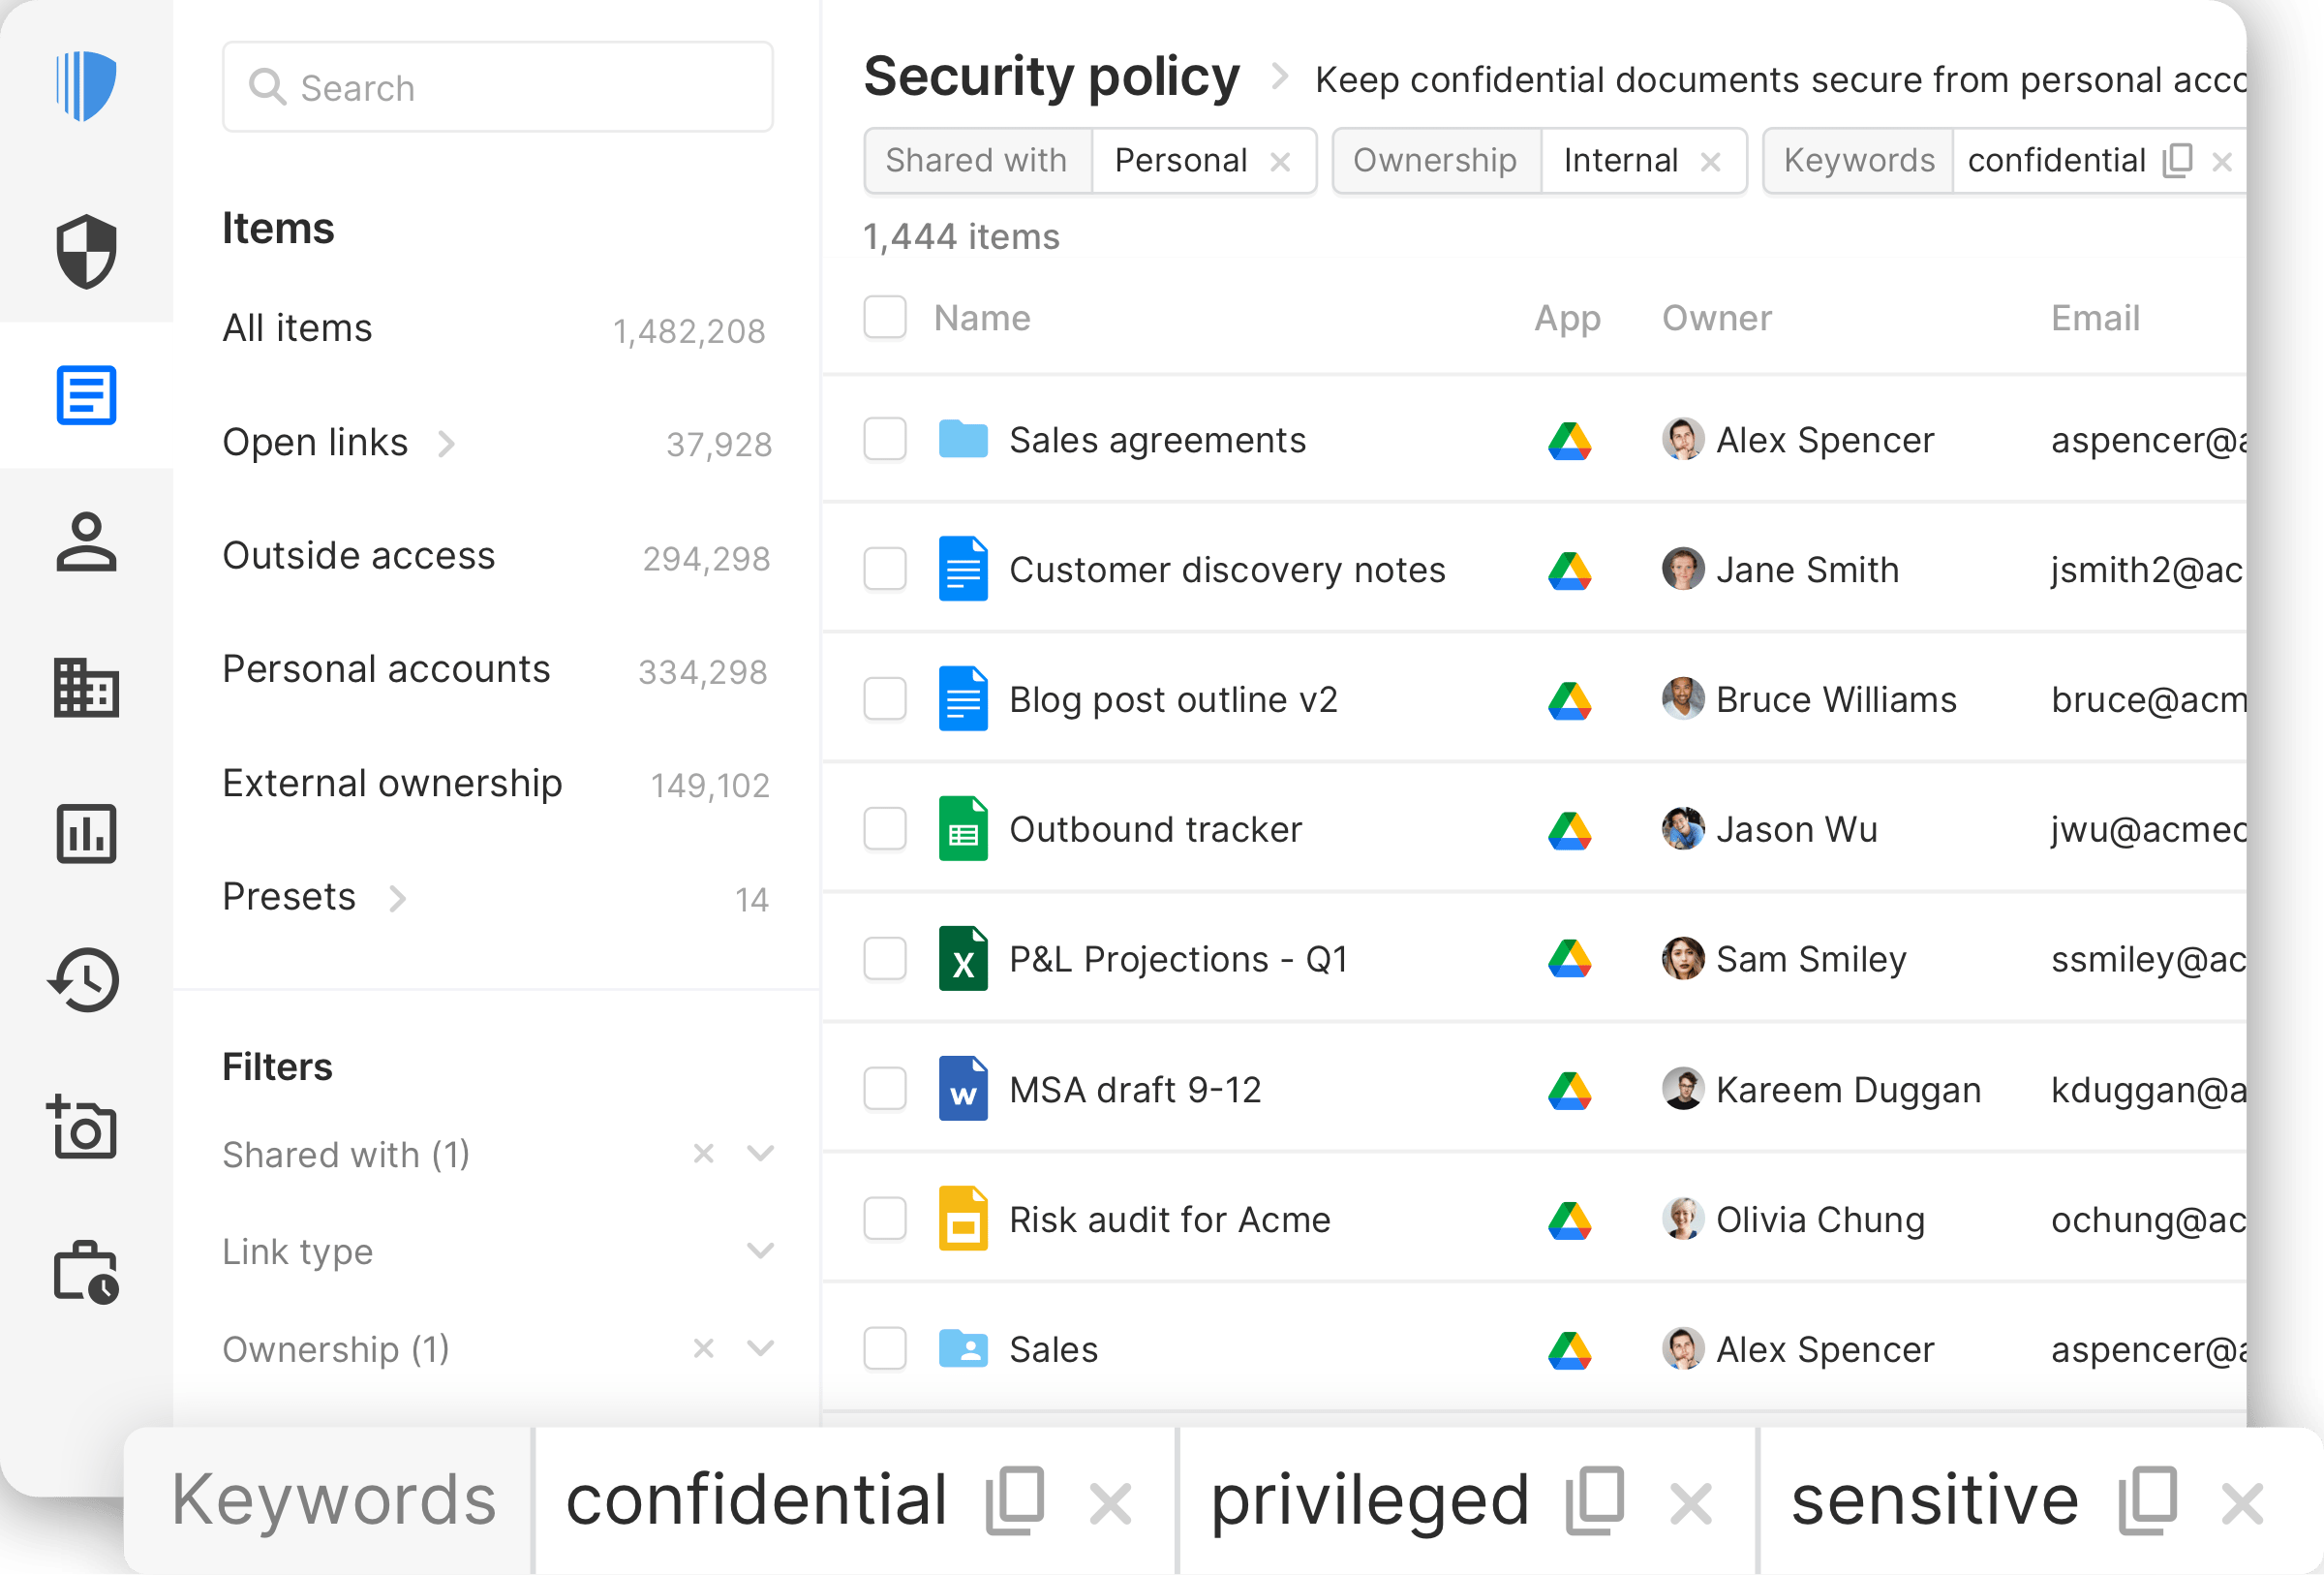This screenshot has width=2324, height=1575.
Task: Remove the Internal ownership filter
Action: (1711, 160)
